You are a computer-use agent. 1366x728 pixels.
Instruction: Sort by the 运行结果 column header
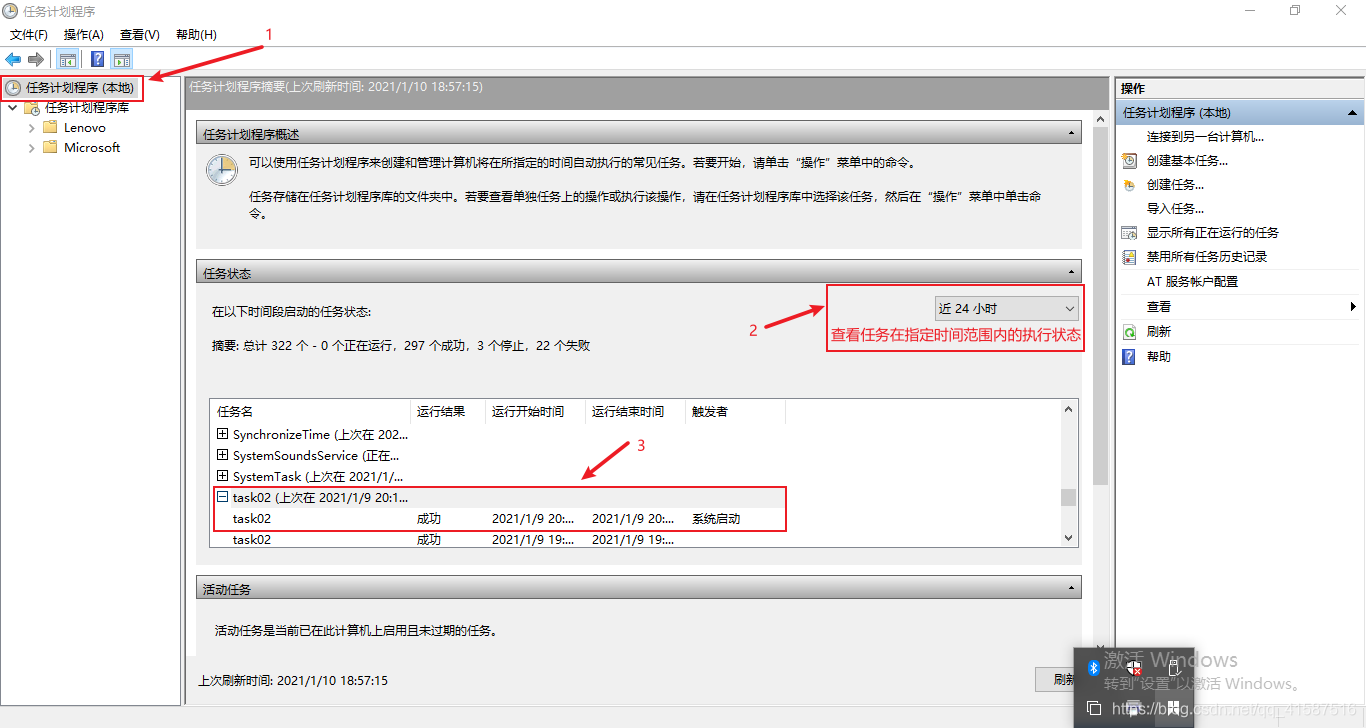pyautogui.click(x=449, y=411)
